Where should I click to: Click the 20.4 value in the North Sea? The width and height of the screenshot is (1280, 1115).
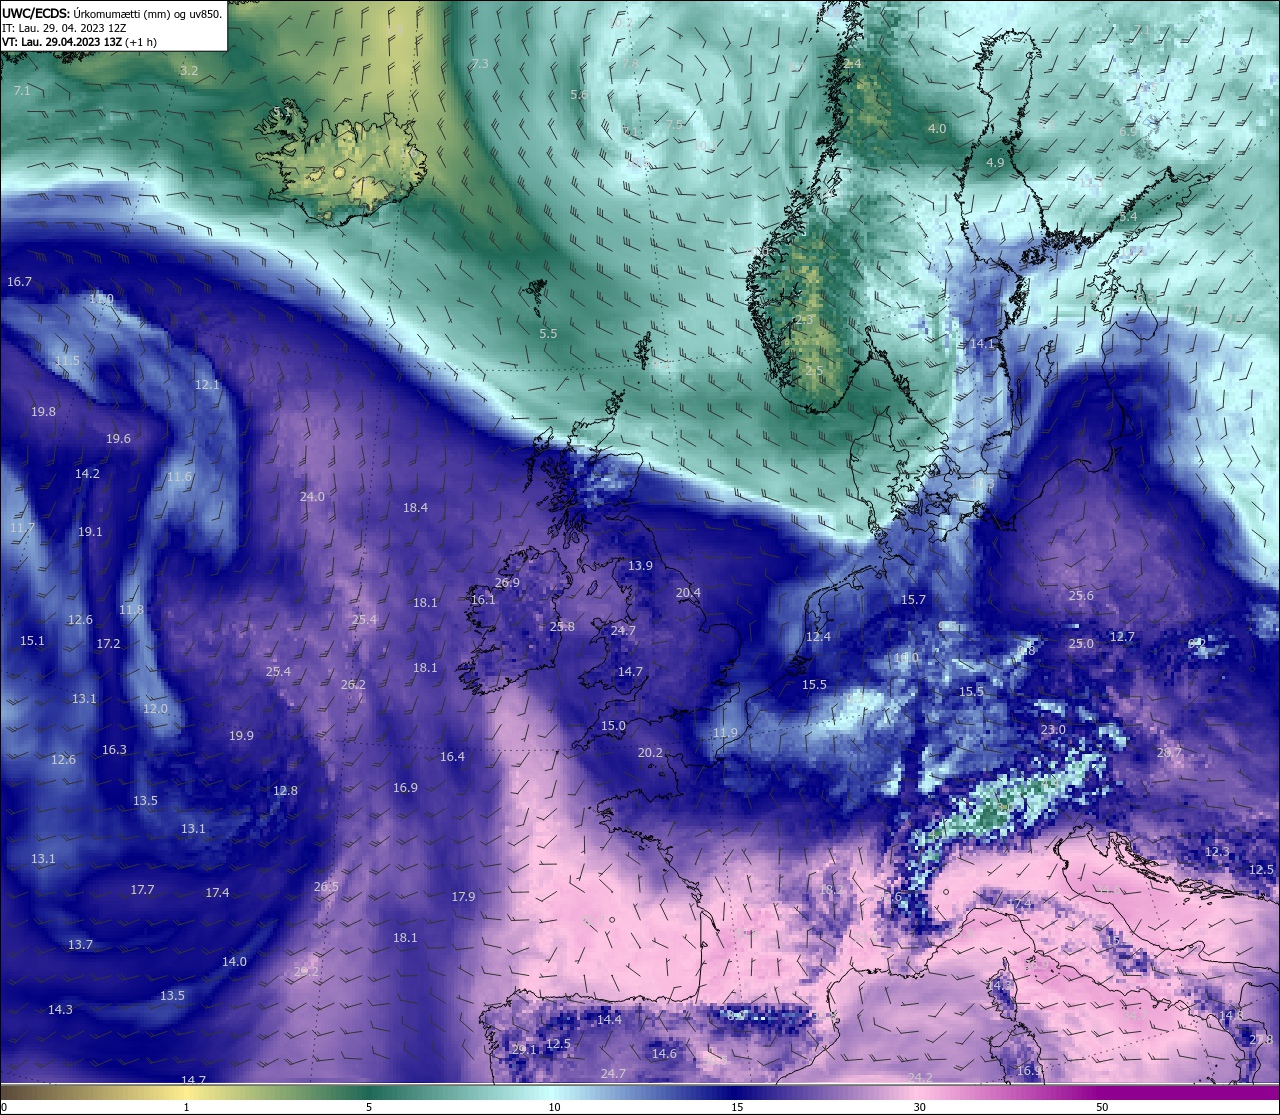point(688,593)
